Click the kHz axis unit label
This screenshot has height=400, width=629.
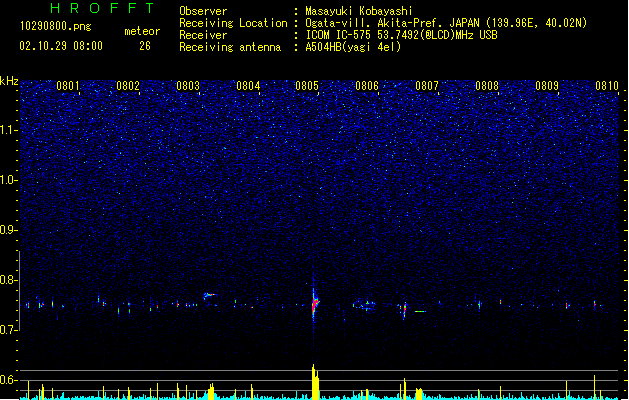tap(9, 81)
